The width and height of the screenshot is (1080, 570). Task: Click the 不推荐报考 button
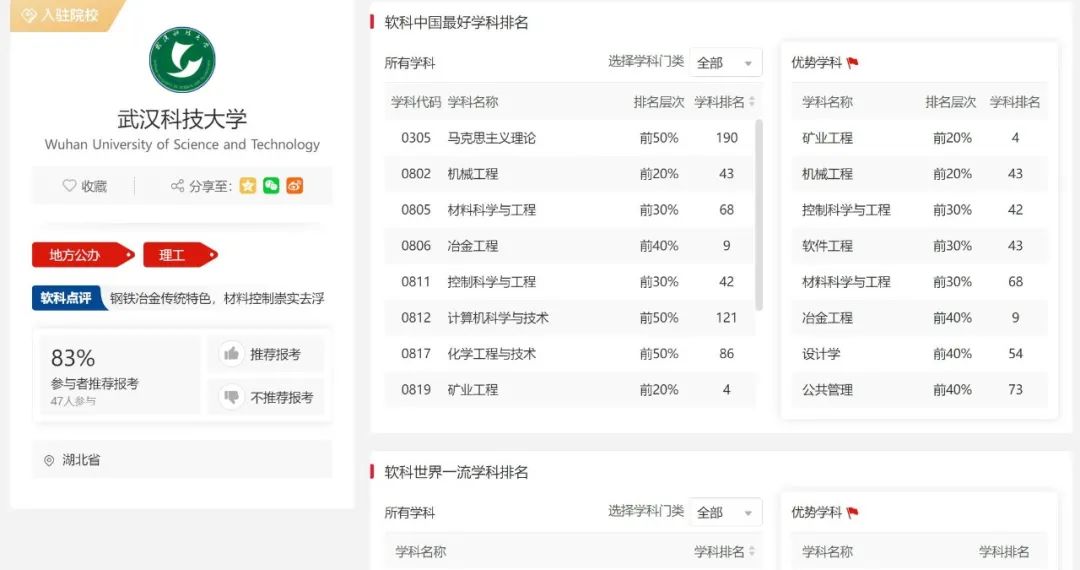point(267,397)
